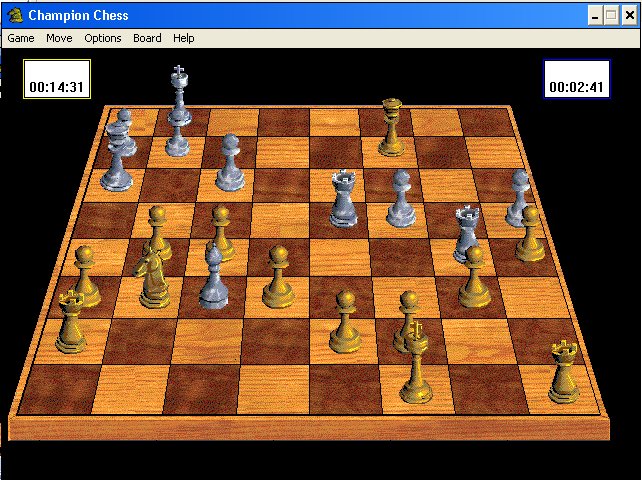Screen dimensions: 642x480
Task: Select the silver pawn right of the center rook
Action: point(401,198)
